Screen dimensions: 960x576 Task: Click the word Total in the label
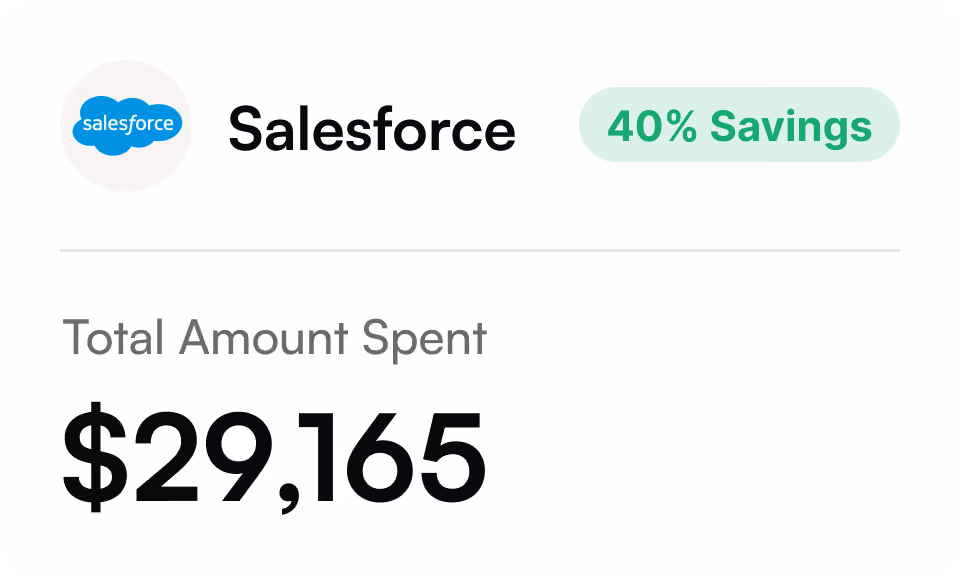point(113,337)
